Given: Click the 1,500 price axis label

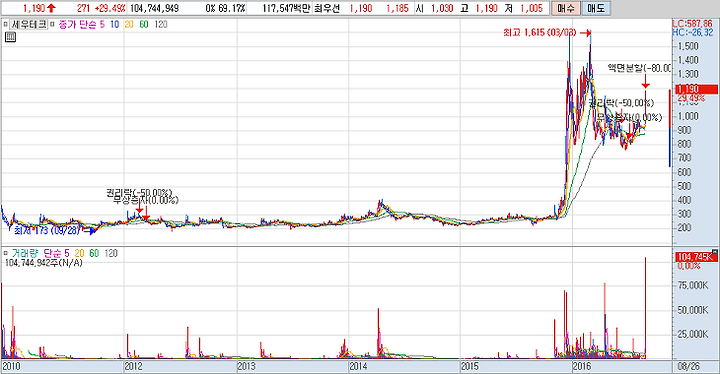Looking at the screenshot, I should click(x=687, y=46).
